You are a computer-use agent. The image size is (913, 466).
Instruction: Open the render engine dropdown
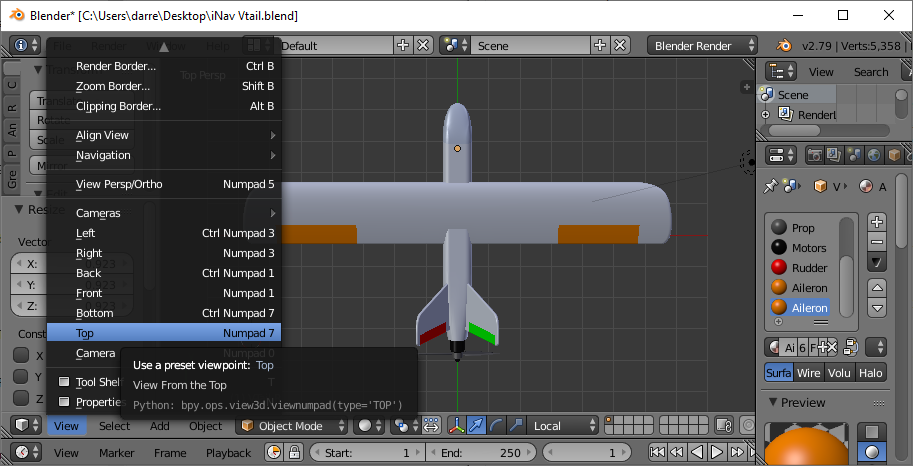(x=703, y=45)
